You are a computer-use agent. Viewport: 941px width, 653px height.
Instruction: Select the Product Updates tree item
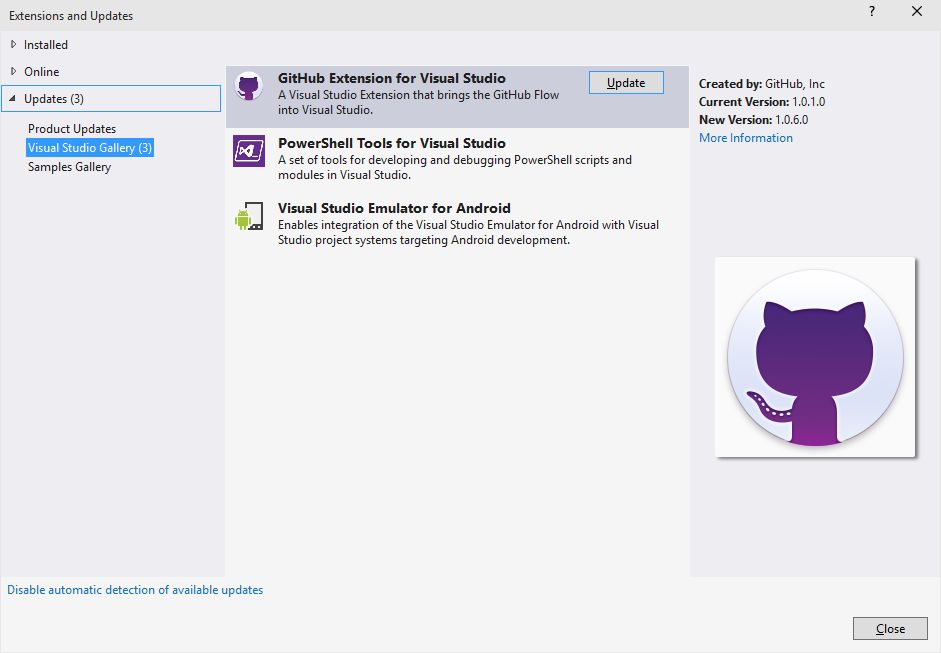(72, 129)
